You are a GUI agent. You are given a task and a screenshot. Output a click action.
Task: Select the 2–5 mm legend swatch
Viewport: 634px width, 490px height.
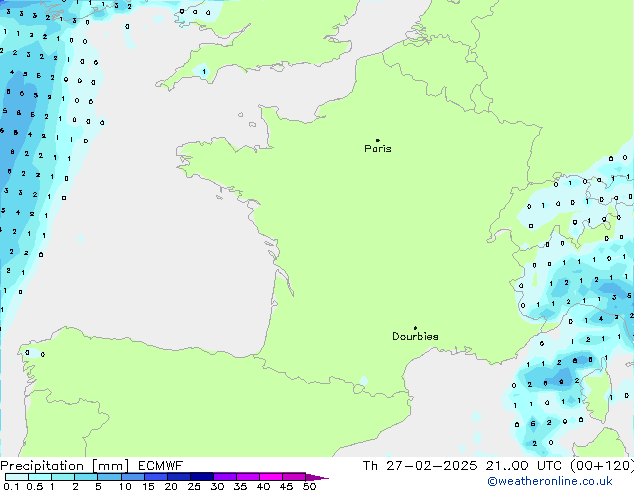86,477
